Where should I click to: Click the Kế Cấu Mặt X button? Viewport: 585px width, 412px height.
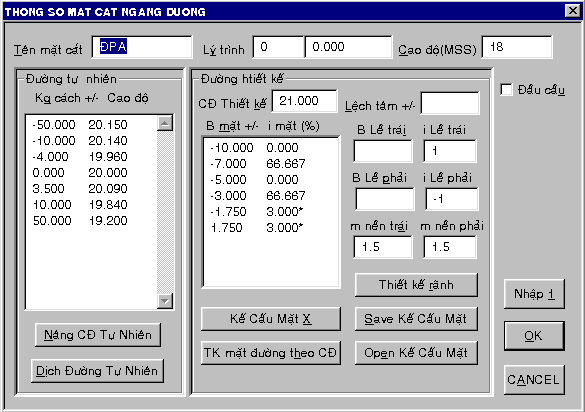[271, 319]
